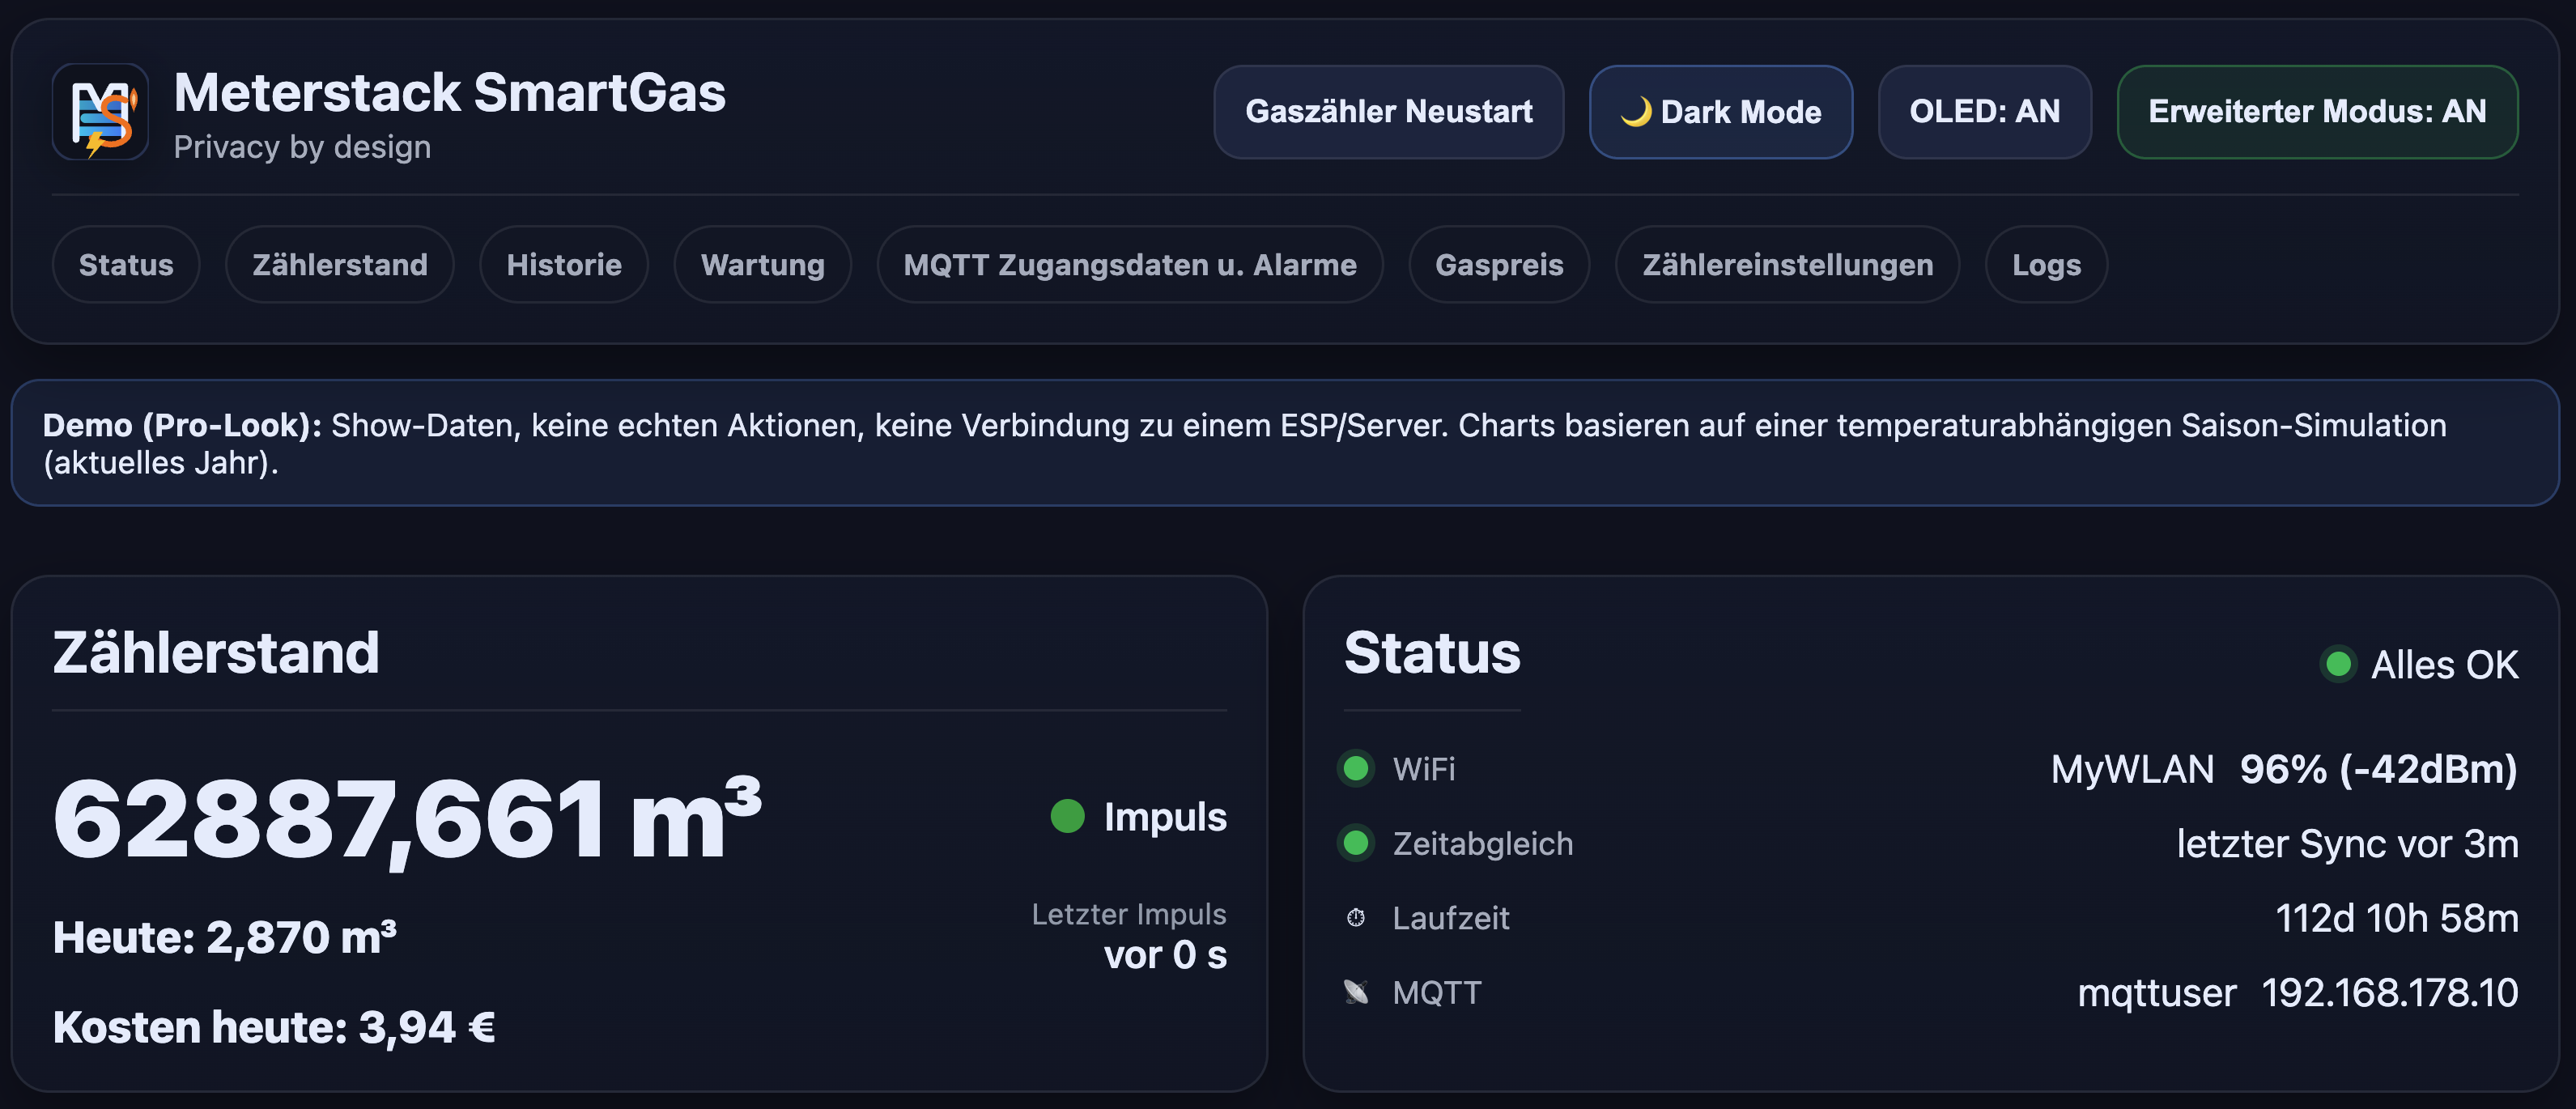Click the satellite icon next to MQTT

pos(1356,992)
